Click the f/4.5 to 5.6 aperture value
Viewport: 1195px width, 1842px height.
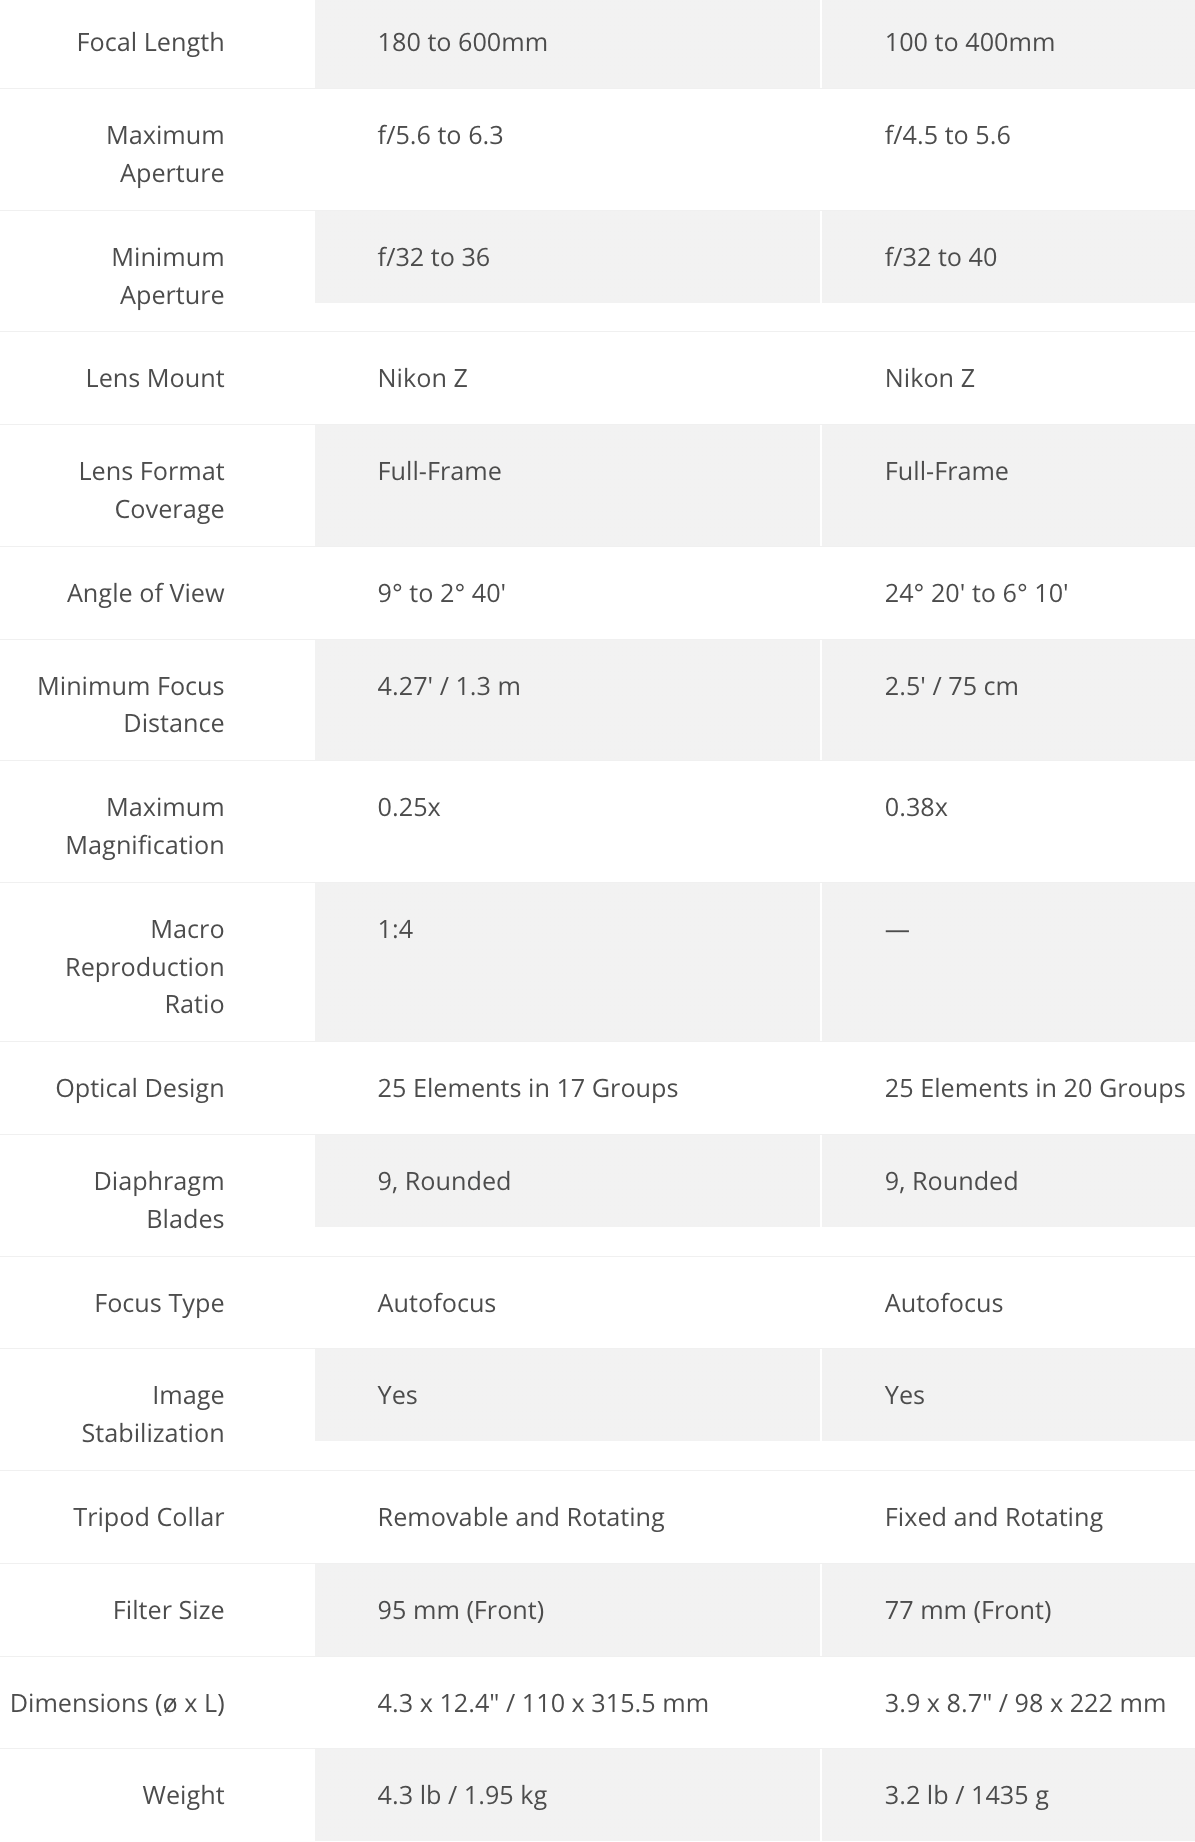[x=947, y=135]
